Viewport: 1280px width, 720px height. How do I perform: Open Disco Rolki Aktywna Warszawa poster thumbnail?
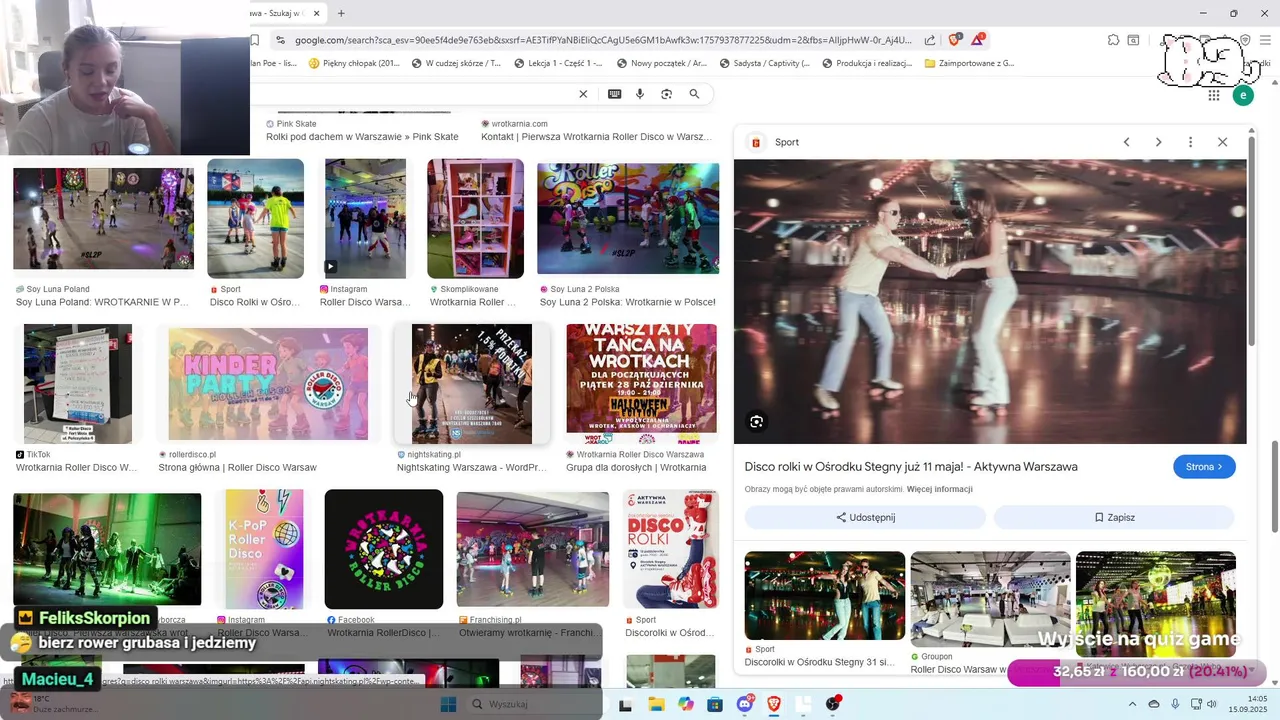pos(670,549)
